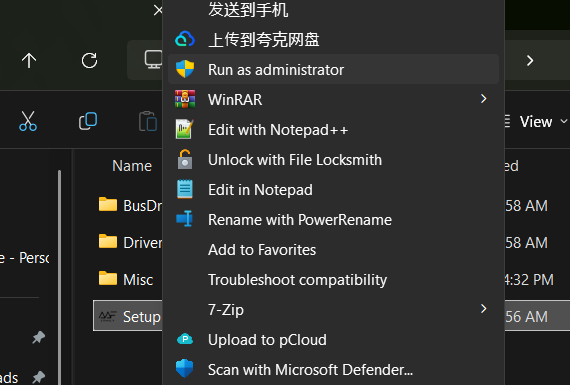
Task: Click the PowerRename icon
Action: tap(185, 219)
